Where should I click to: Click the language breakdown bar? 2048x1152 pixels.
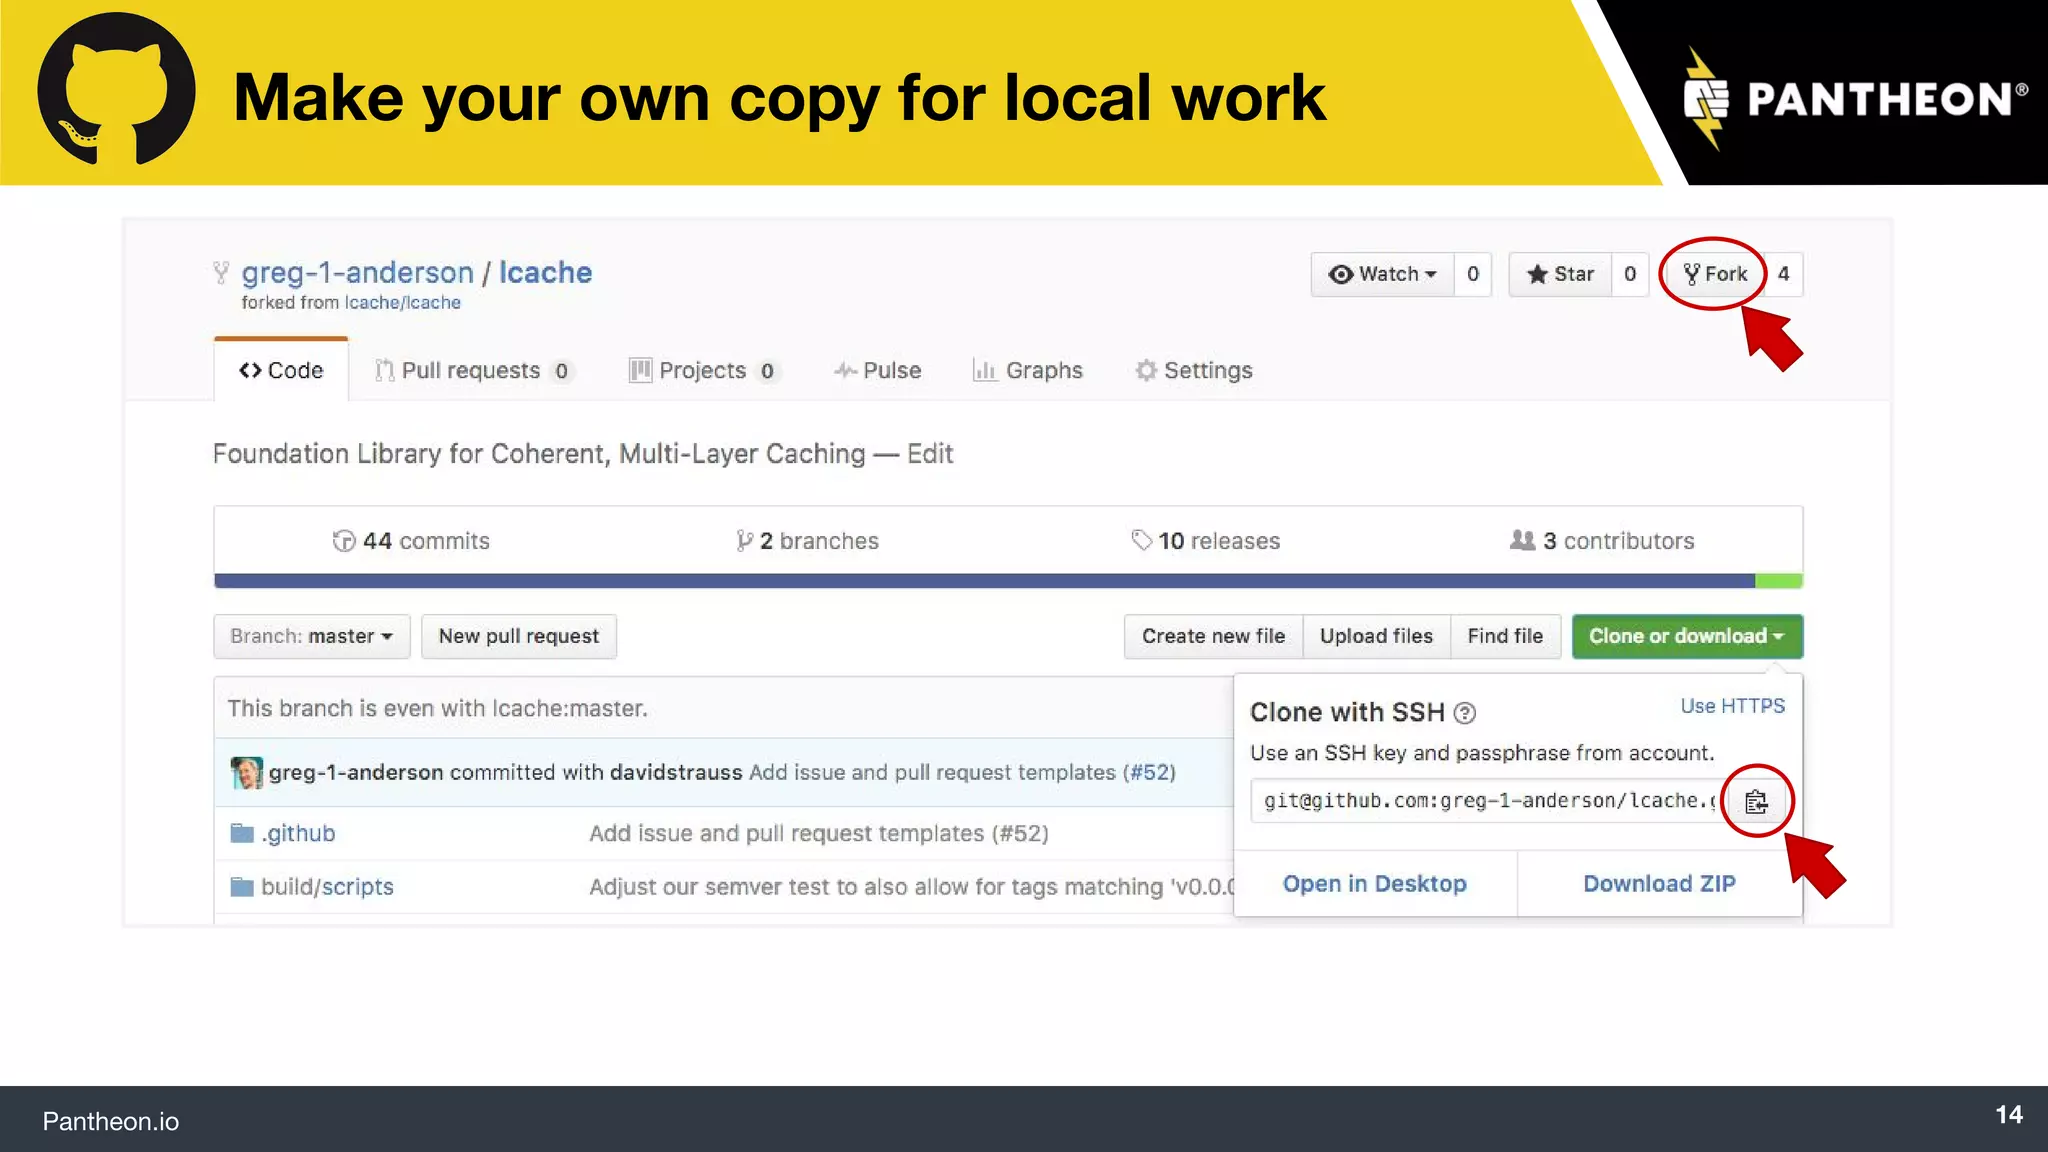click(1008, 581)
